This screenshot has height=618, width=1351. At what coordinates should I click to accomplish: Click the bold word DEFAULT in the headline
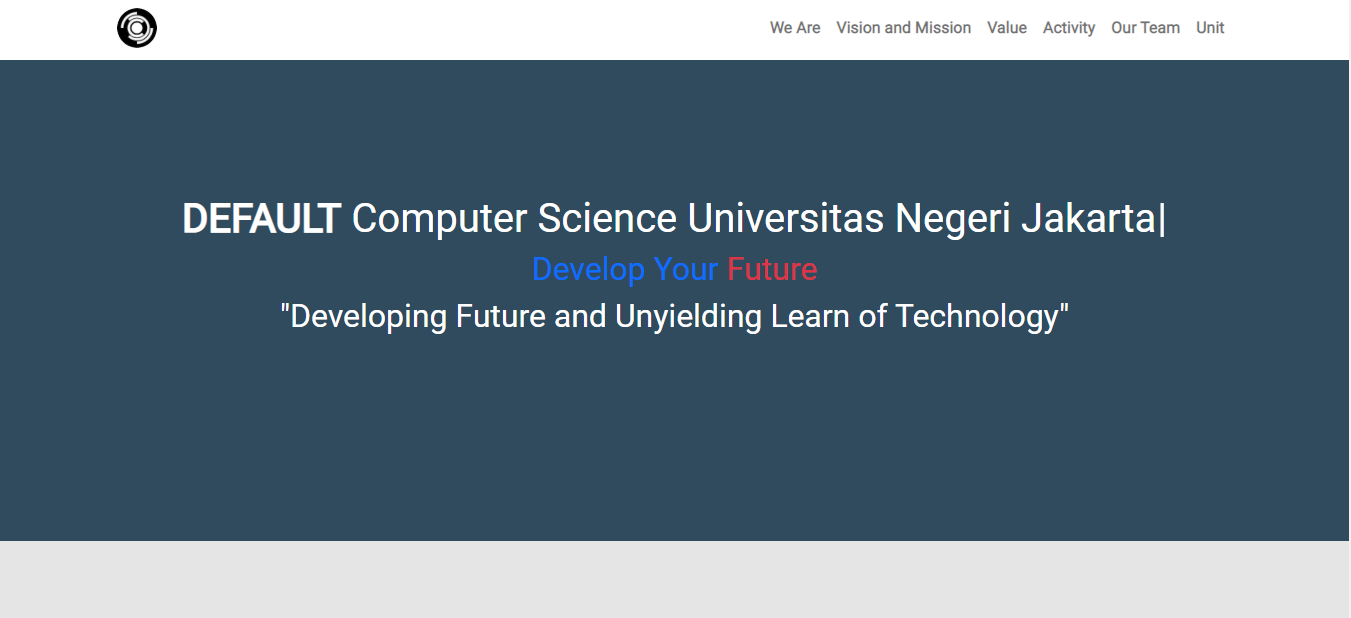[x=261, y=218]
